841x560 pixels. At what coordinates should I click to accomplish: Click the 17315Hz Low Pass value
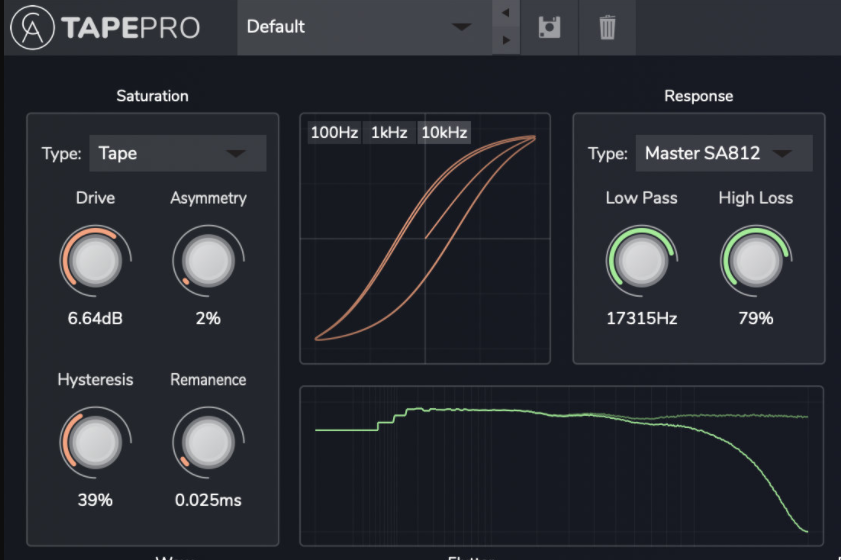[641, 318]
